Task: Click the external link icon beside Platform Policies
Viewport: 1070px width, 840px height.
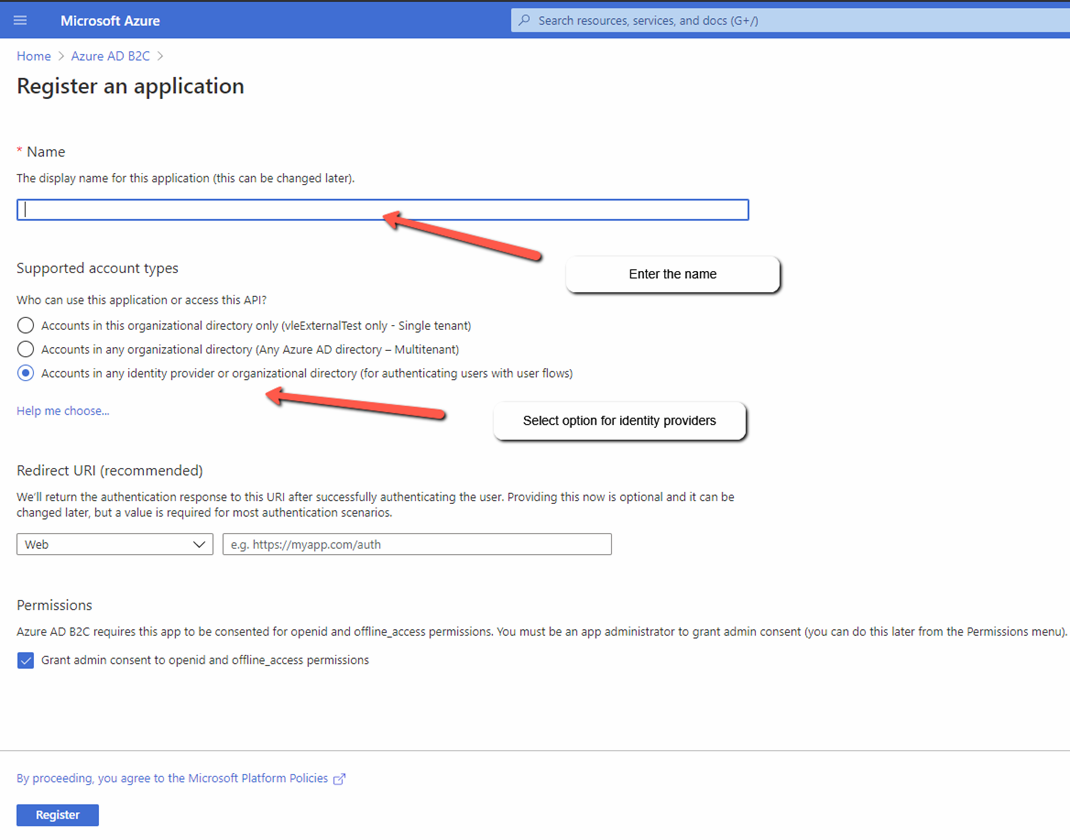Action: (x=339, y=779)
